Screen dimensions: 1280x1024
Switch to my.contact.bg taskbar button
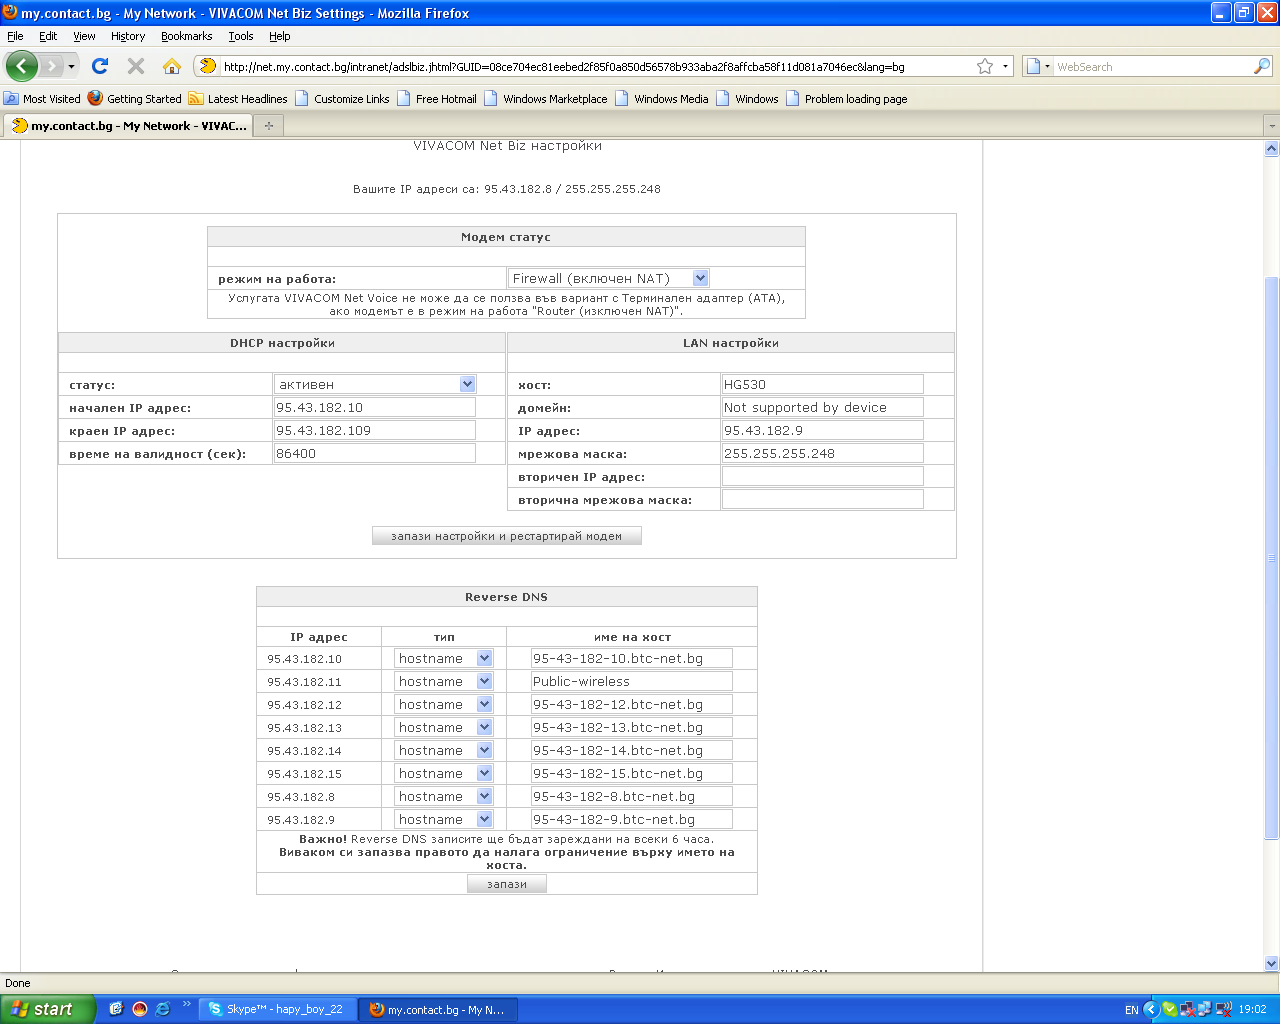point(439,1009)
